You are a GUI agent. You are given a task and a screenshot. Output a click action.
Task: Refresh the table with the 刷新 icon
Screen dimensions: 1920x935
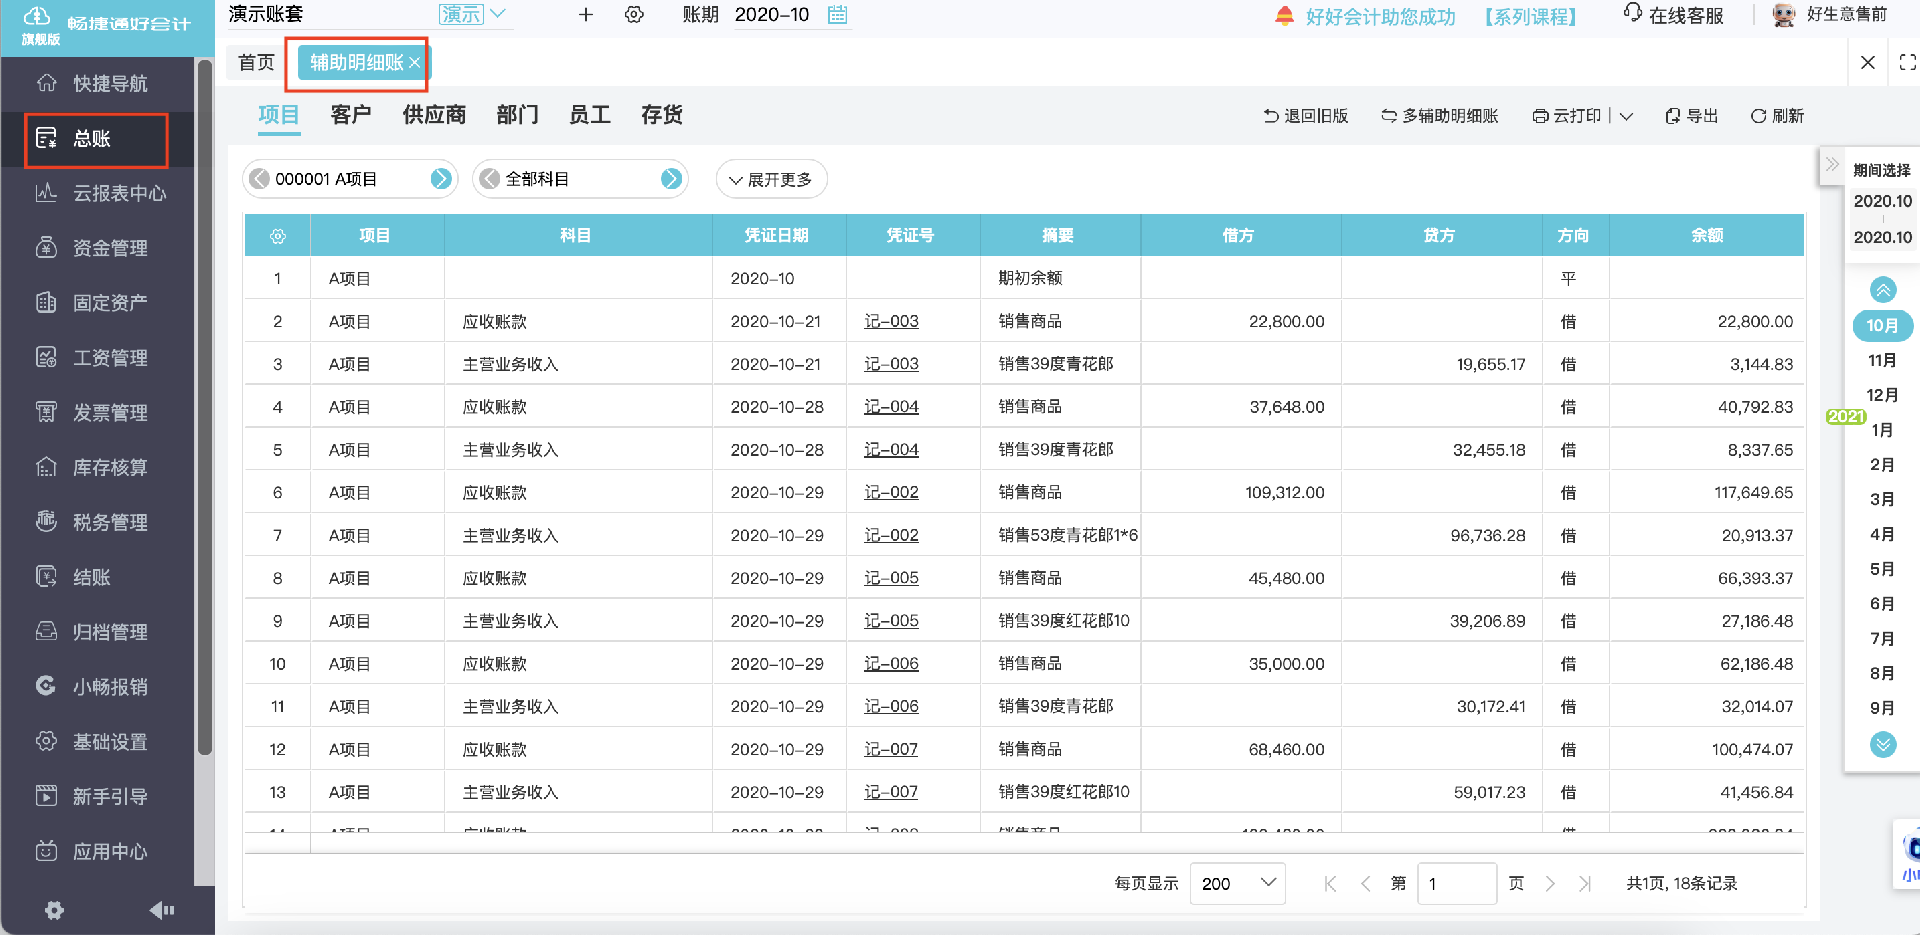1777,115
